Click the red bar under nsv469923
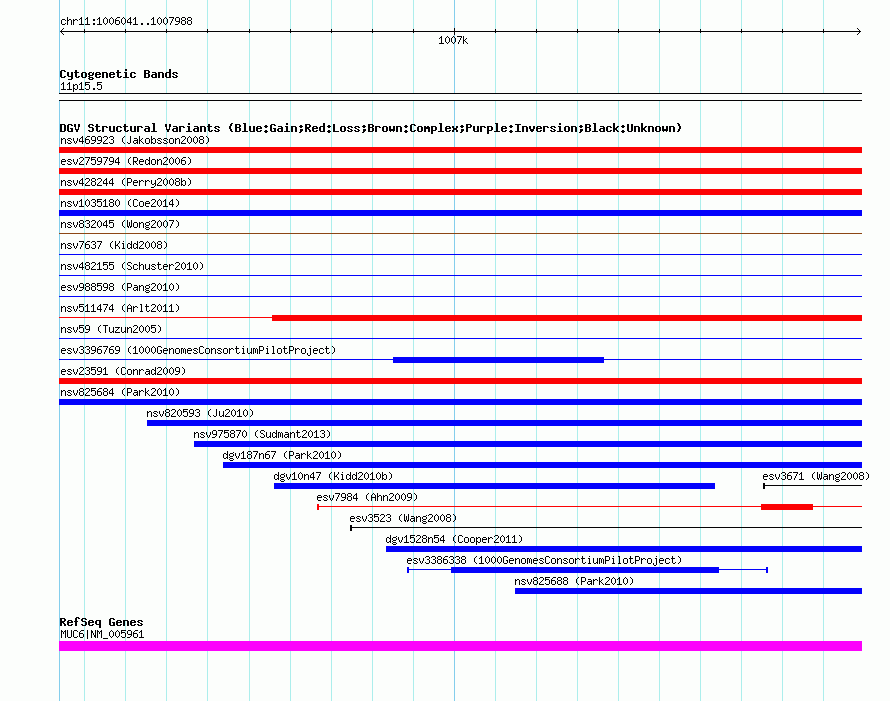 coord(460,150)
